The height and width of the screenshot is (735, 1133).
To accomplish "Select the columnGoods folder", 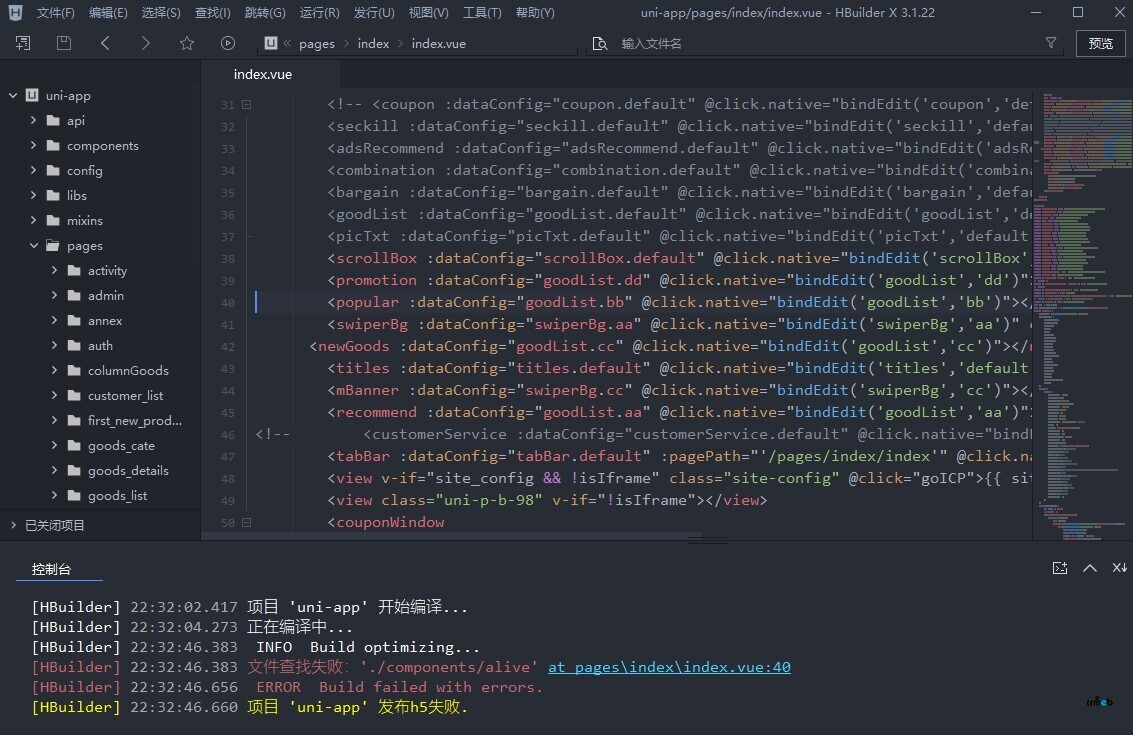I will click(128, 371).
